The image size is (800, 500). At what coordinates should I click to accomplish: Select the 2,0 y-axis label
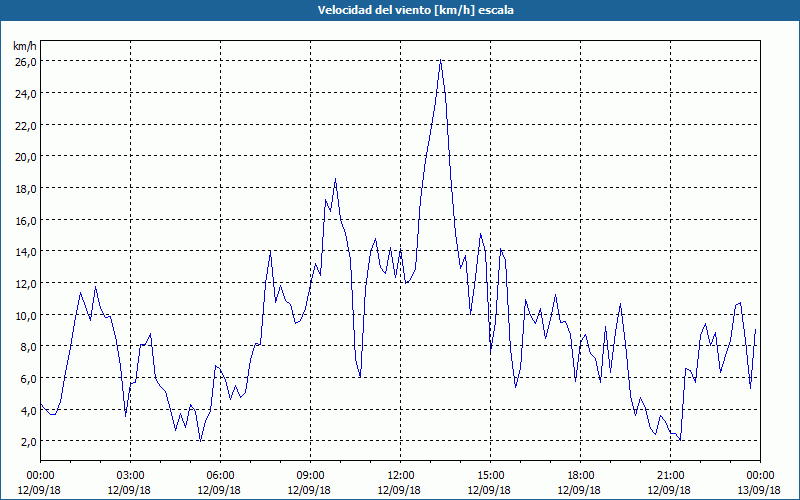[x=28, y=442]
